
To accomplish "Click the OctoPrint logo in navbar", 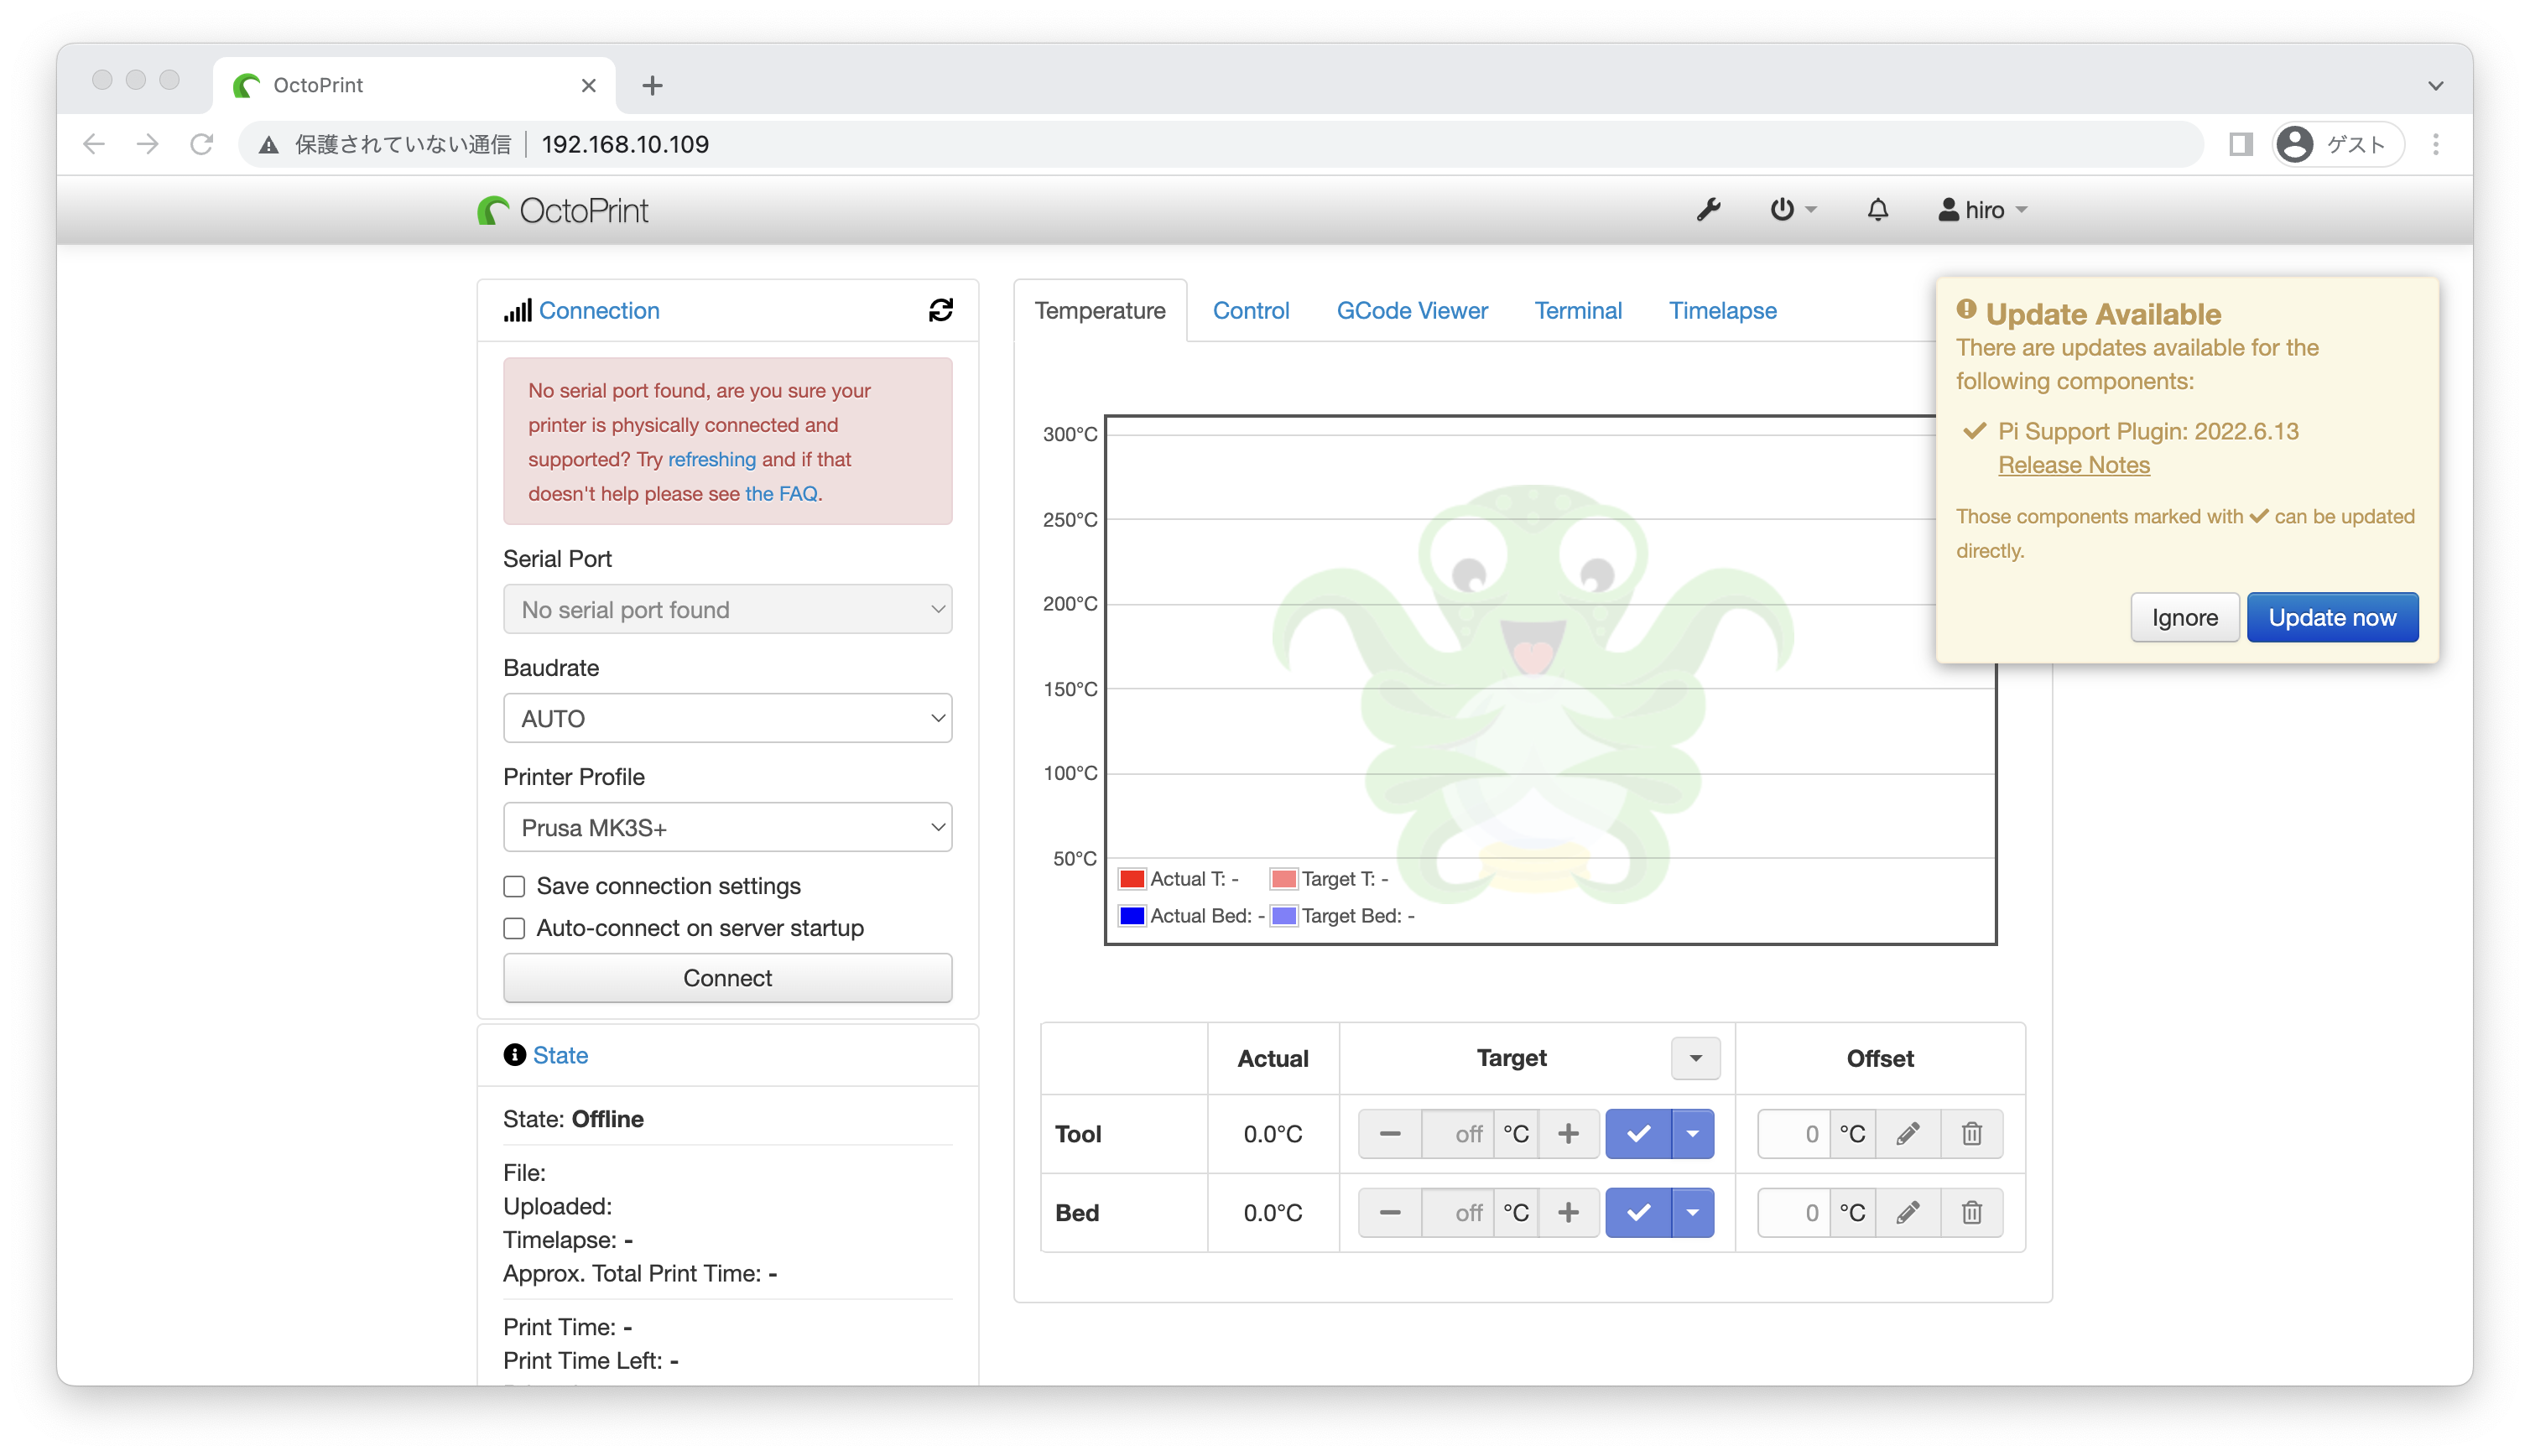I will click(563, 210).
